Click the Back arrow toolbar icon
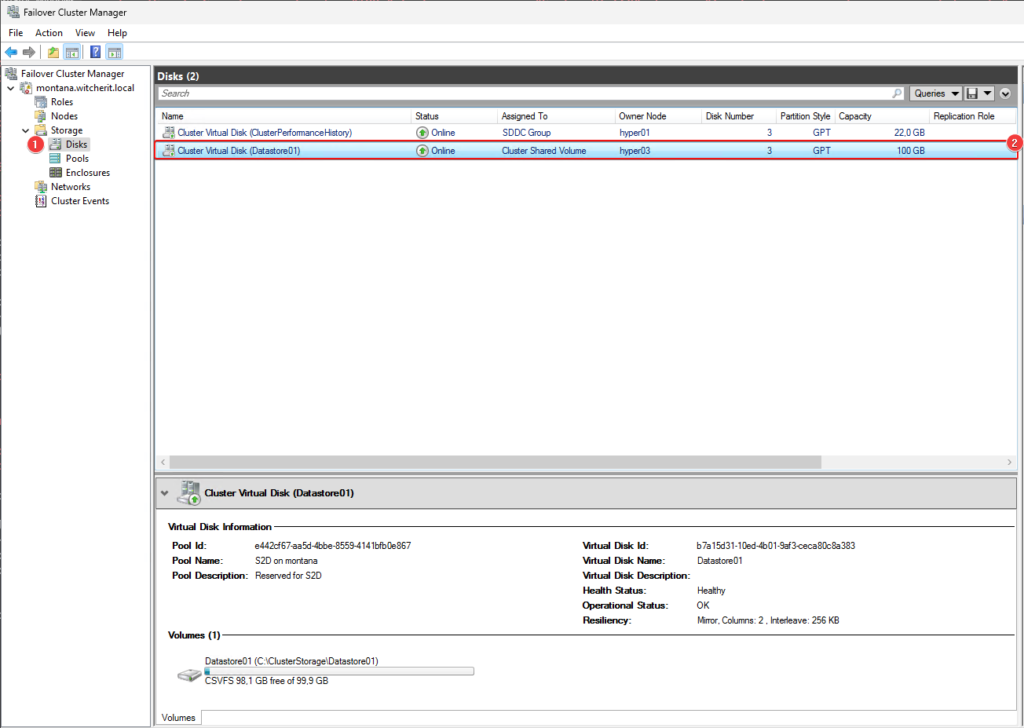The height and width of the screenshot is (728, 1024). click(x=11, y=52)
